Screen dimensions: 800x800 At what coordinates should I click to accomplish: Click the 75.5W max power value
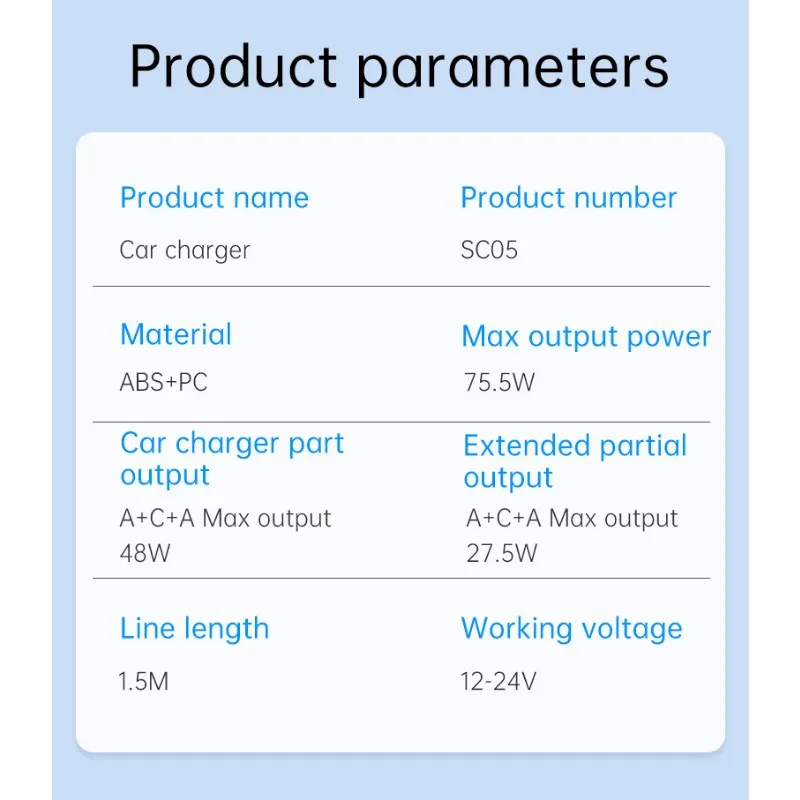(x=499, y=383)
